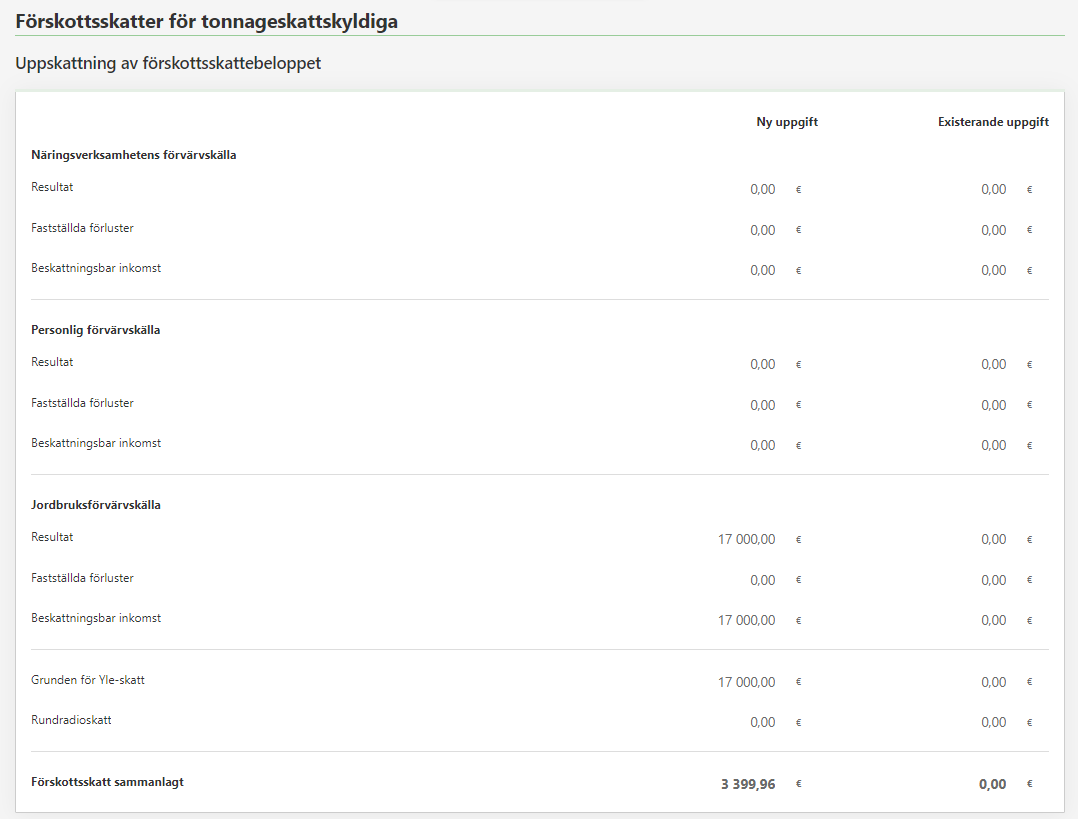Click Personlig förvärvskälla Fastställda förluster new value
The width and height of the screenshot is (1078, 819).
tap(762, 405)
